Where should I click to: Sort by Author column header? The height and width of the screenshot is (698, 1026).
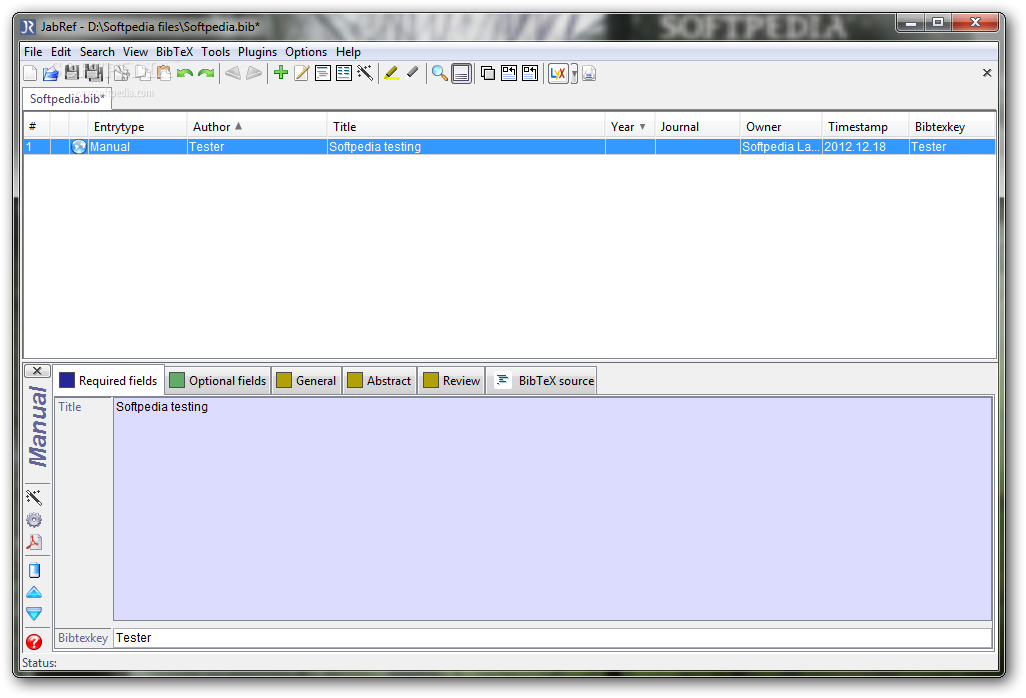[x=256, y=126]
